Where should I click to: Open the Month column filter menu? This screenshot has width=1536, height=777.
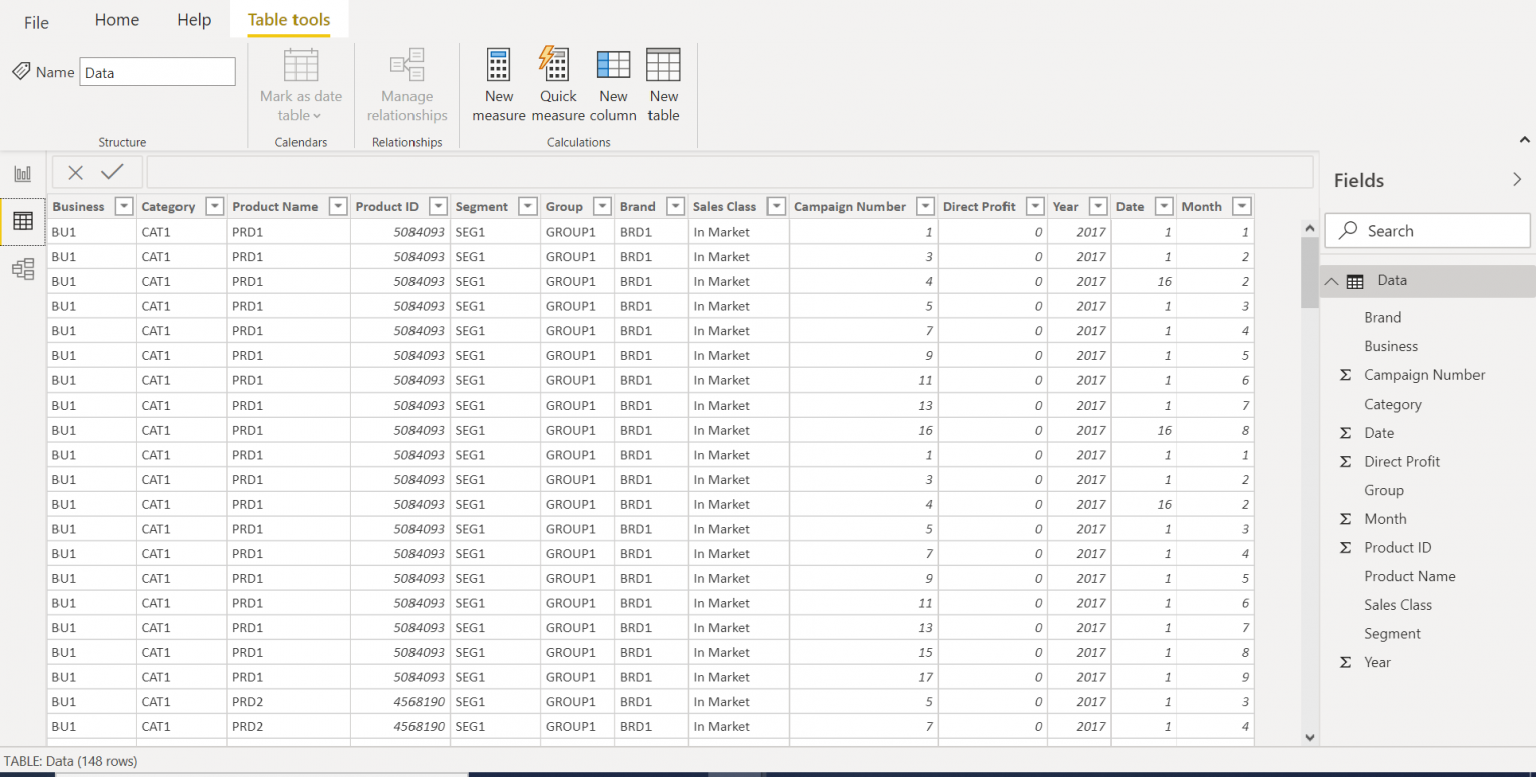1243,206
